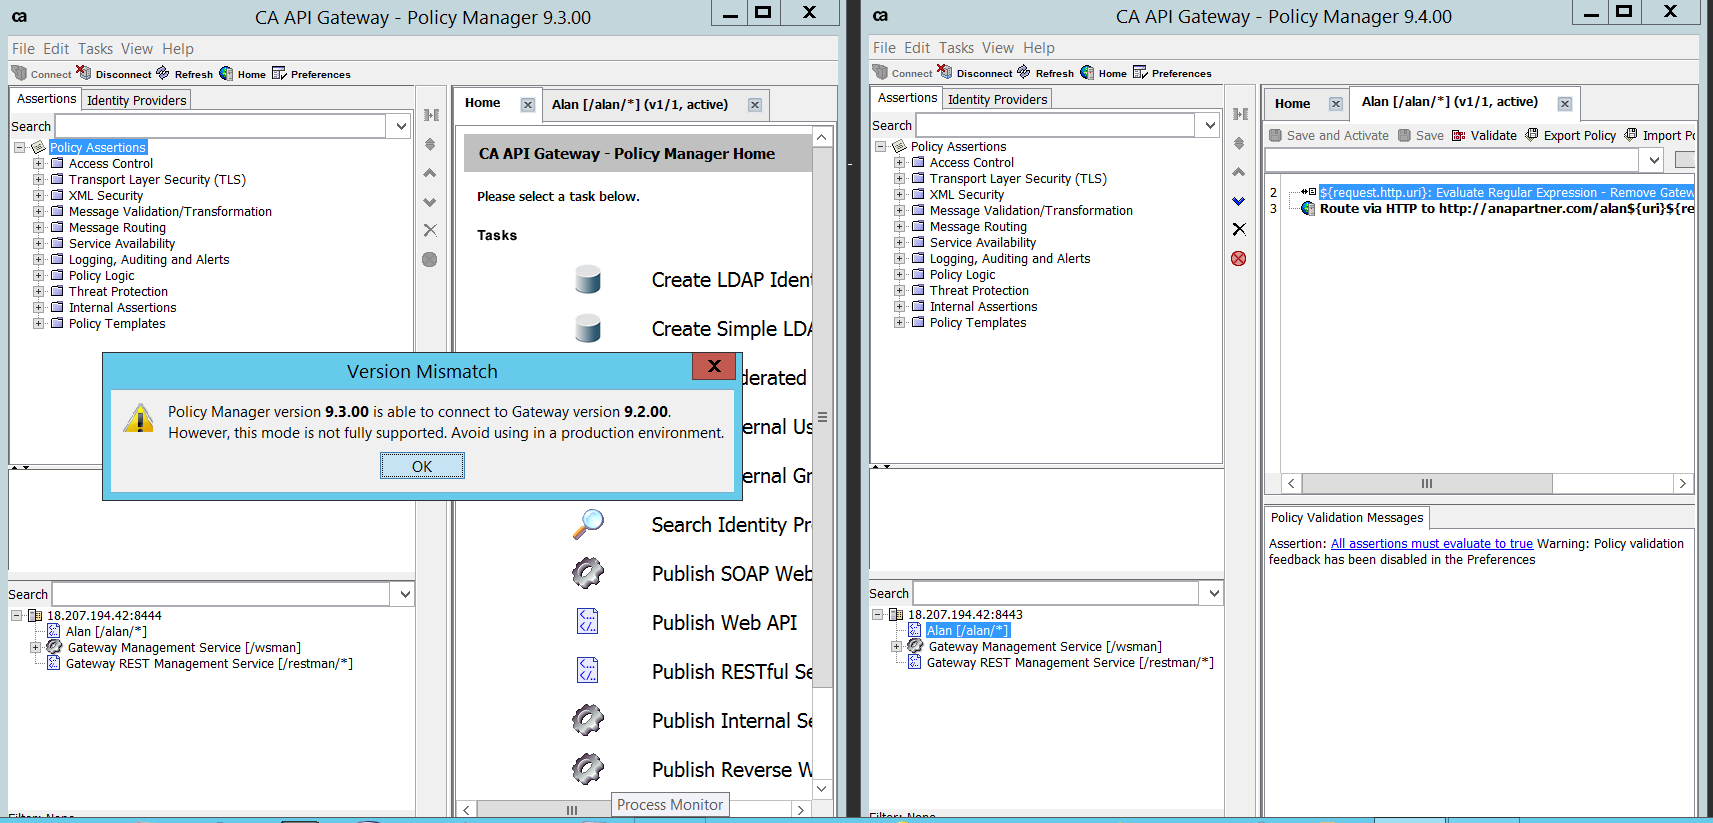This screenshot has height=823, width=1713.
Task: Open the assertions Search dropdown in the 9.4.00 window
Action: pyautogui.click(x=1210, y=125)
